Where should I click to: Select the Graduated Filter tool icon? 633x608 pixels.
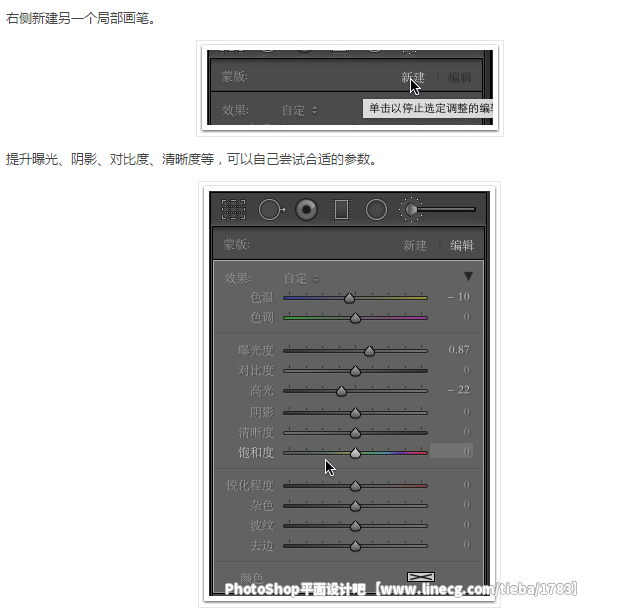click(x=341, y=210)
